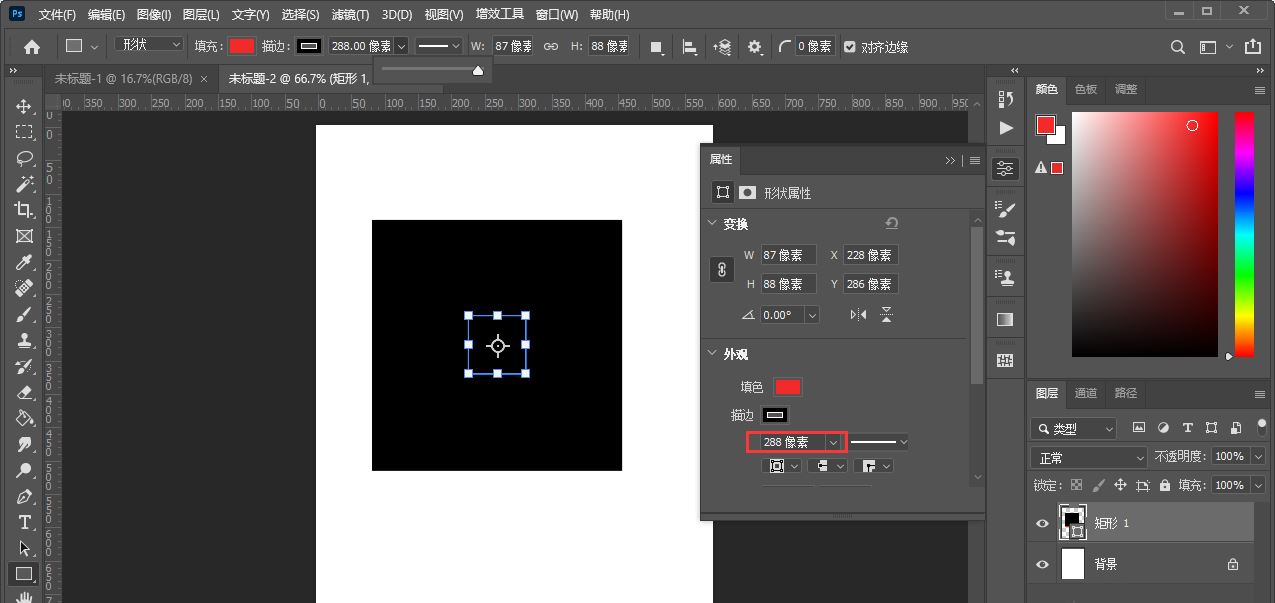The height and width of the screenshot is (603, 1275).
Task: Open path alignment options
Action: tap(690, 47)
